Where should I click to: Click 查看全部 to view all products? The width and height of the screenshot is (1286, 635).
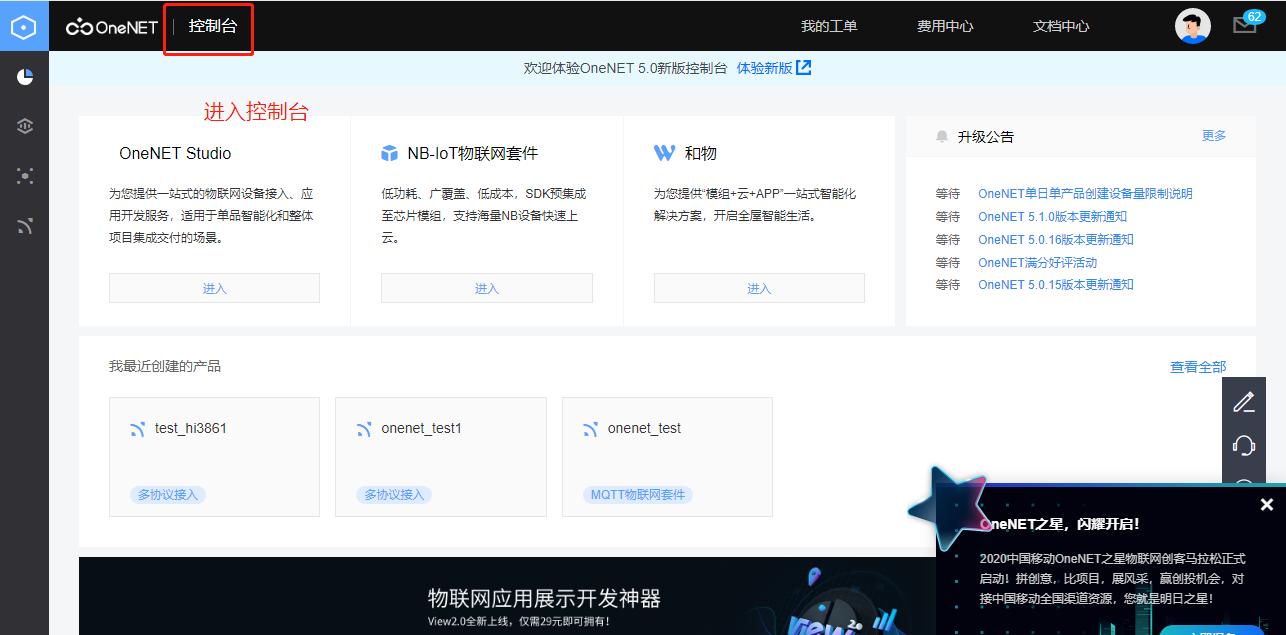[x=1197, y=366]
